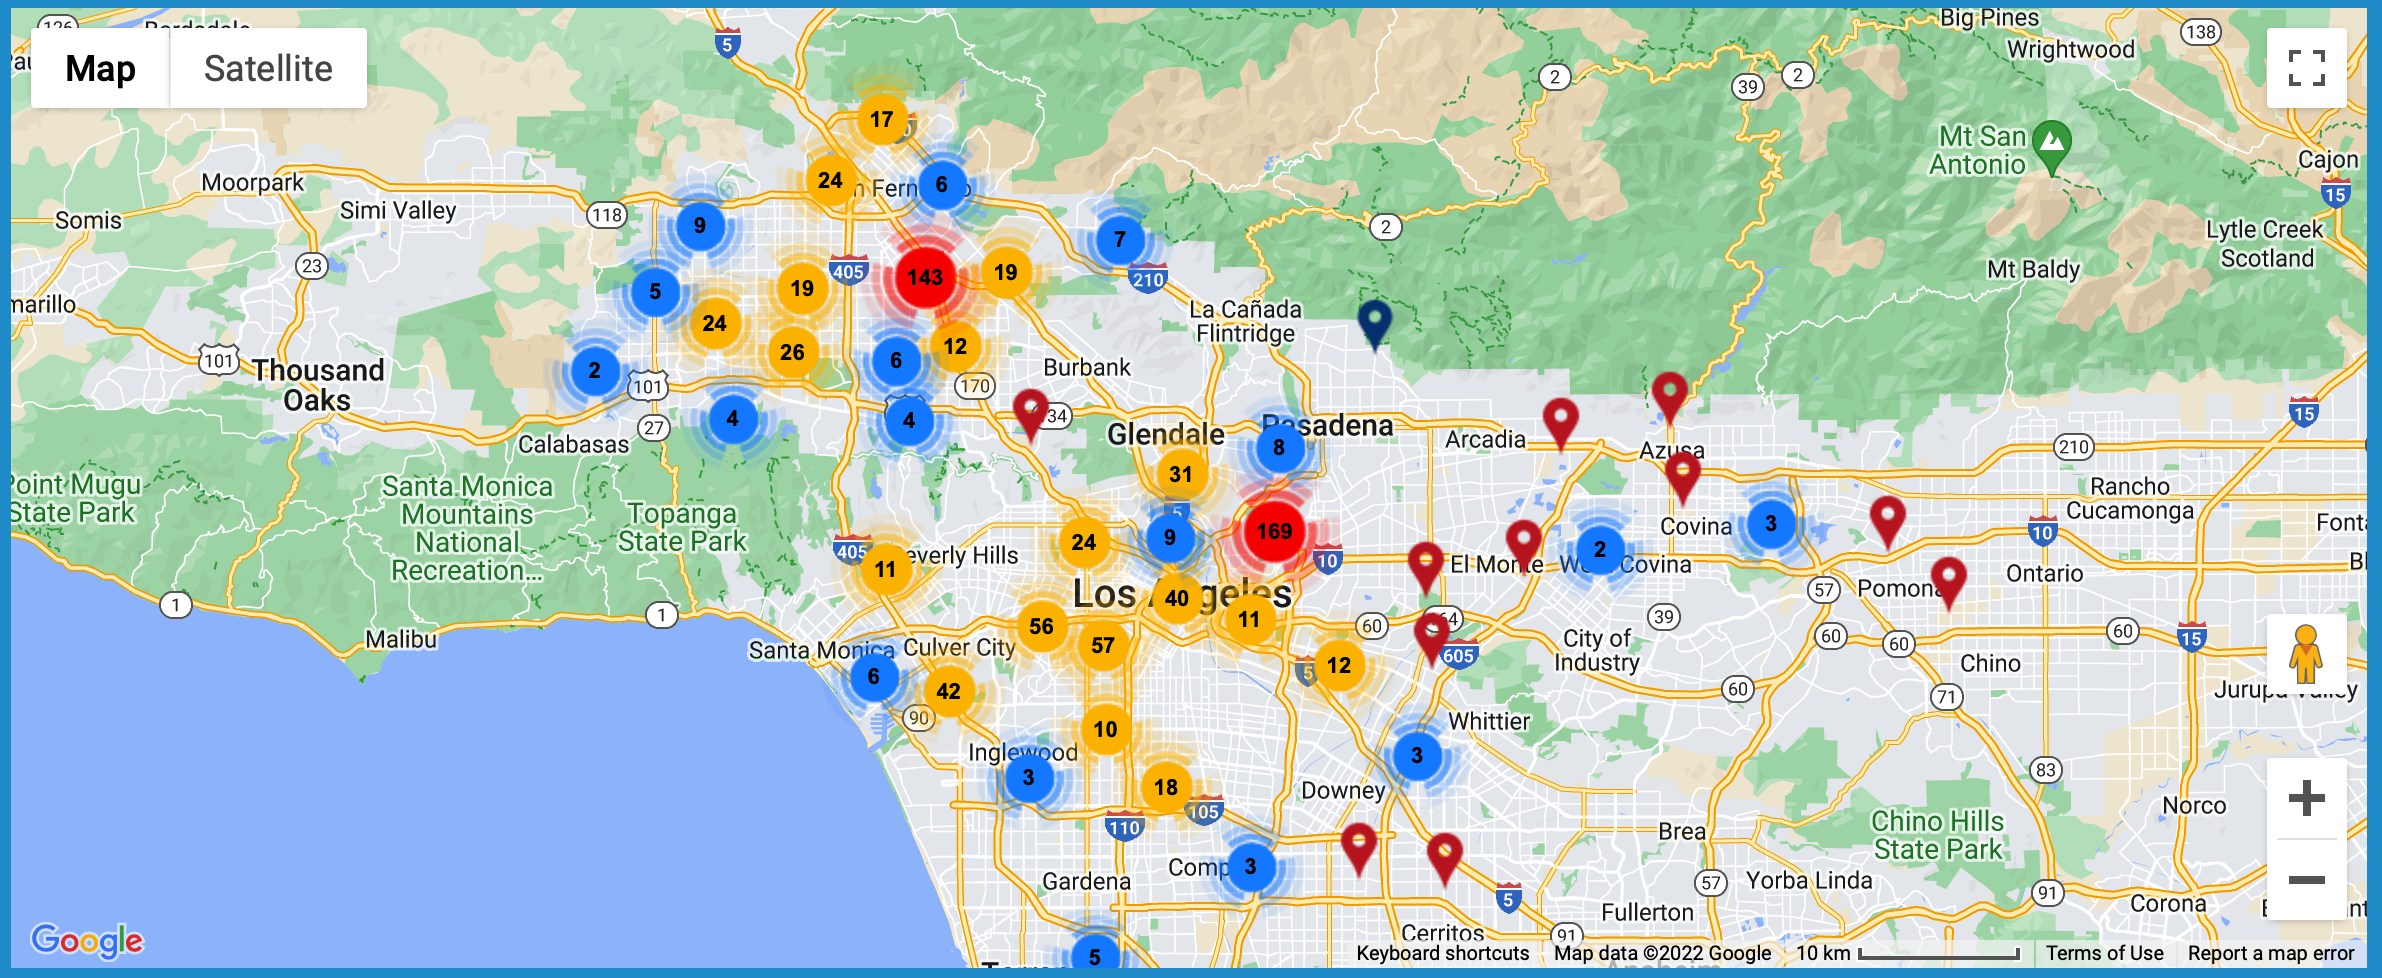
Task: Expand the yellow cluster marked 57
Action: pos(1103,645)
